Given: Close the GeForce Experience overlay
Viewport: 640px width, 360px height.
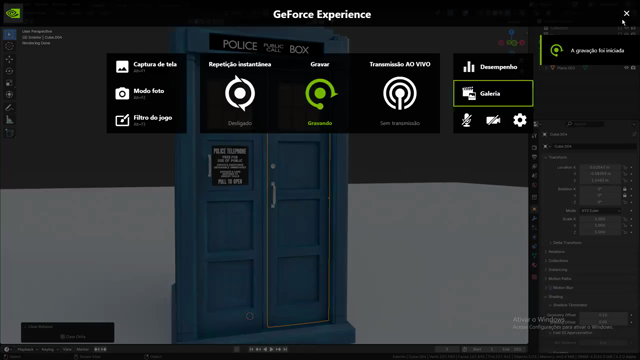Looking at the screenshot, I should [627, 13].
